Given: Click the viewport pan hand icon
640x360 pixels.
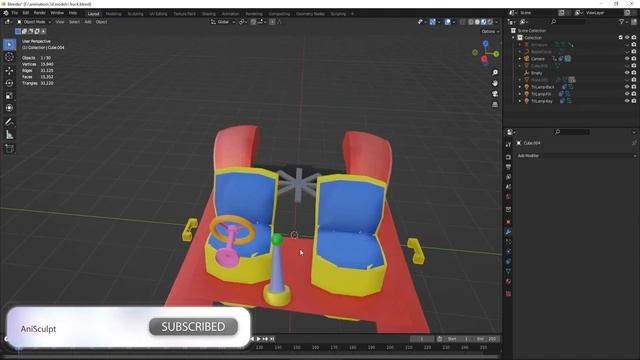Looking at the screenshot, I should click(x=495, y=83).
